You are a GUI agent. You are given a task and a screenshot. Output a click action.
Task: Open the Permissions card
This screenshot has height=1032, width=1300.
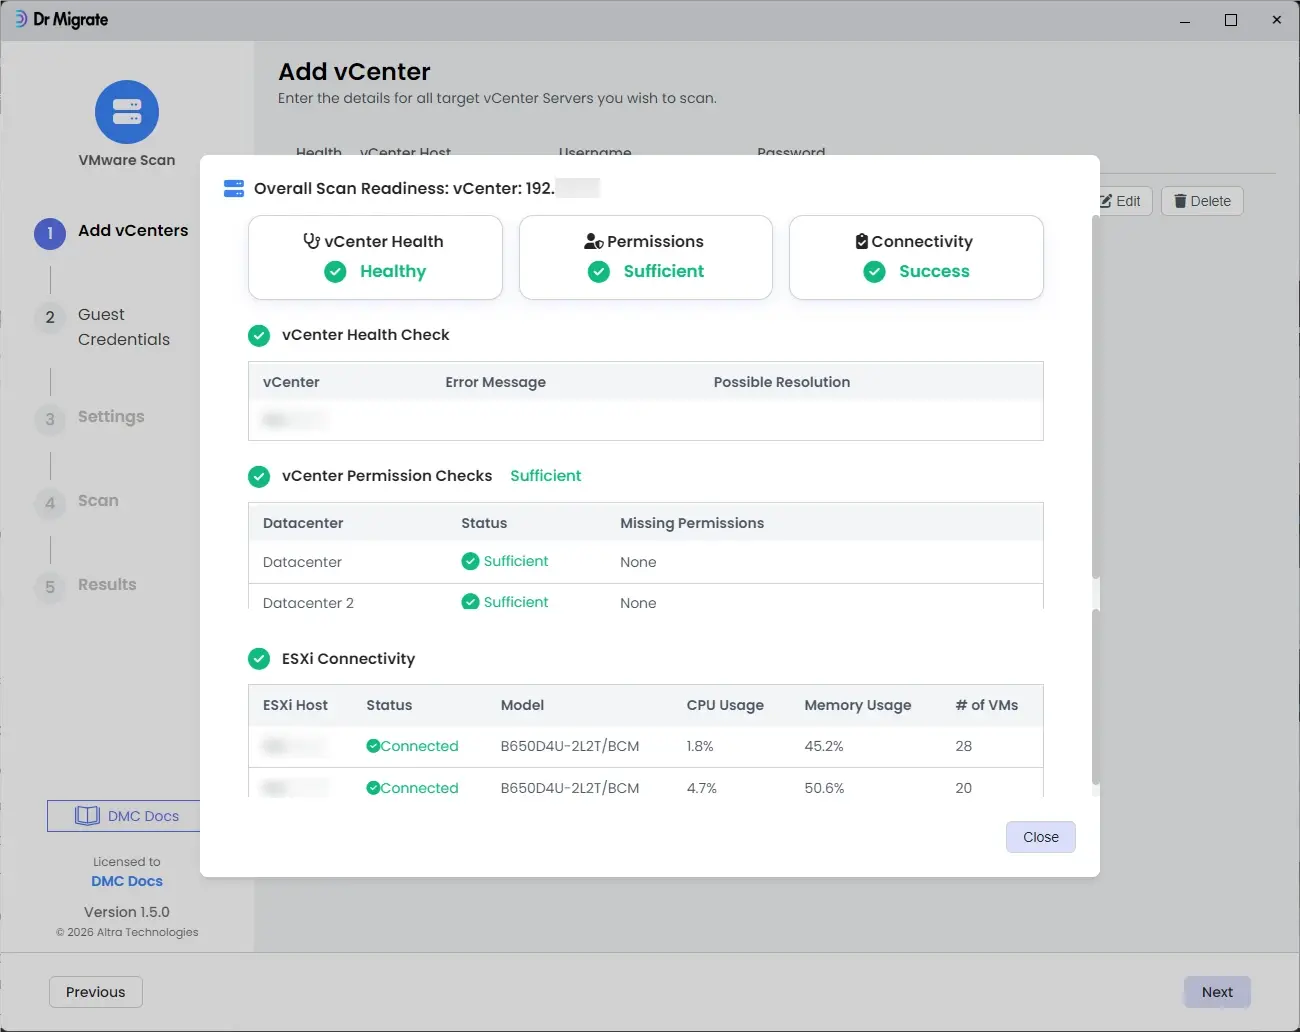pos(646,257)
